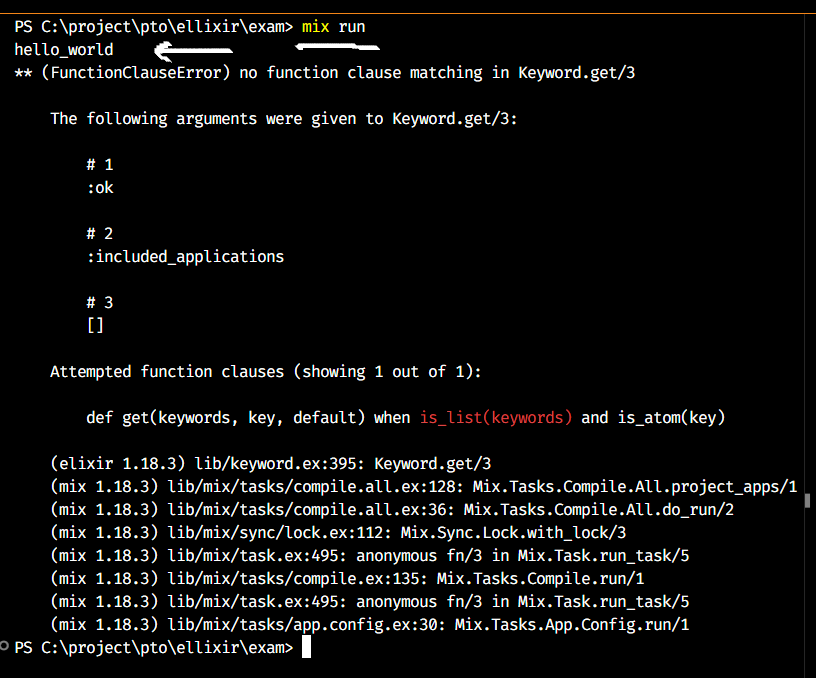Image resolution: width=816 pixels, height=678 pixels.
Task: Click "Mix.Tasks.Compile.run/1" function name
Action: click(x=541, y=578)
